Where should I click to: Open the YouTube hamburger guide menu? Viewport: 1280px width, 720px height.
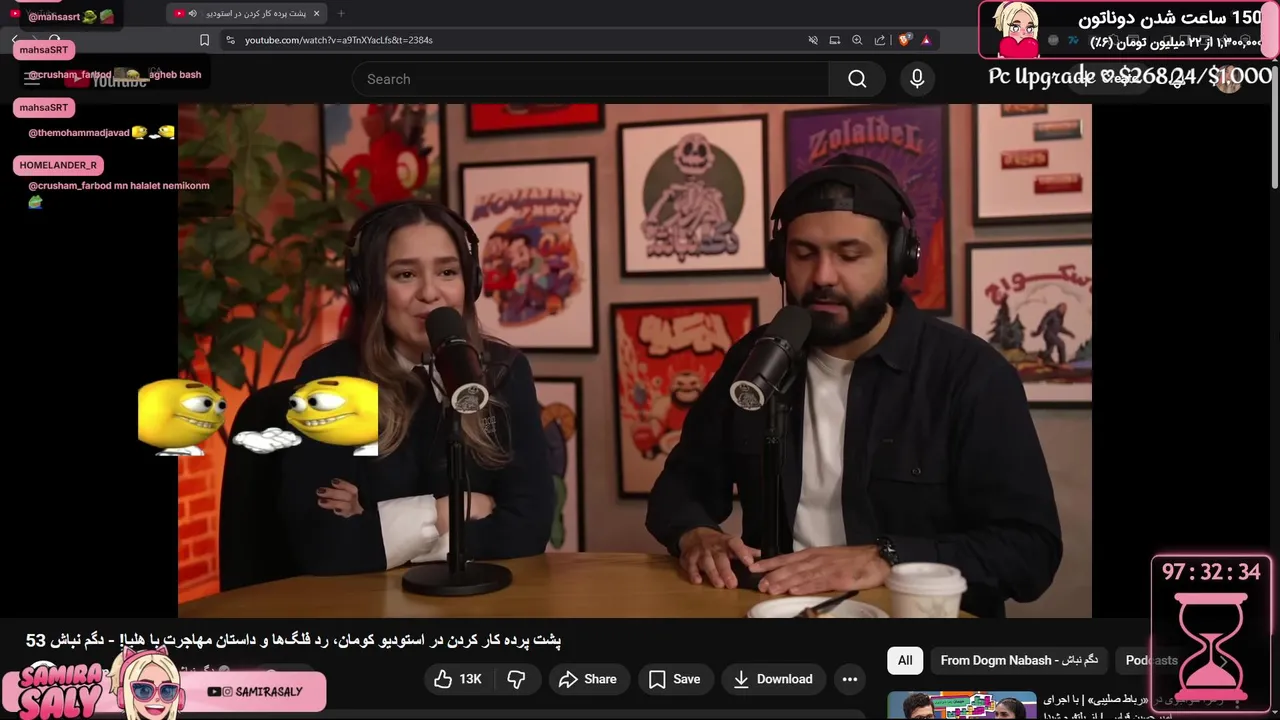coord(32,79)
